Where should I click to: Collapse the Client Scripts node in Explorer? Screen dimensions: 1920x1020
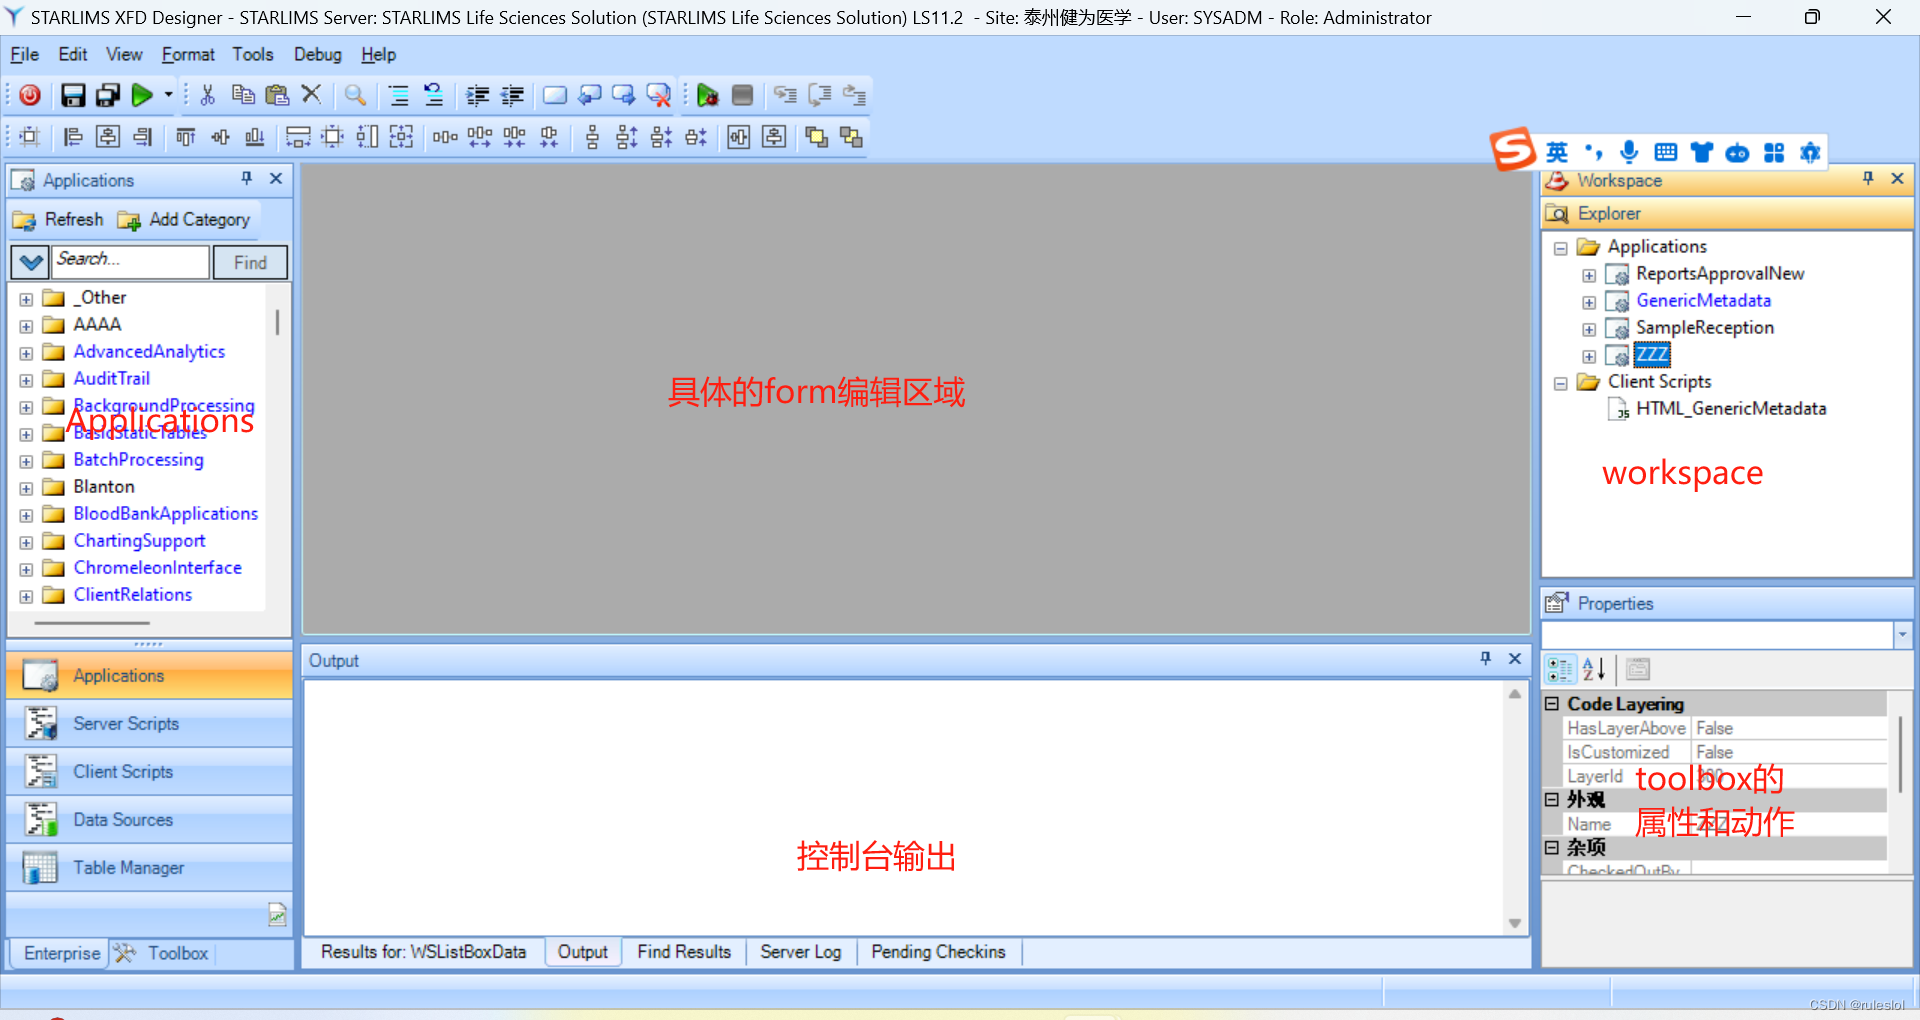pos(1561,383)
